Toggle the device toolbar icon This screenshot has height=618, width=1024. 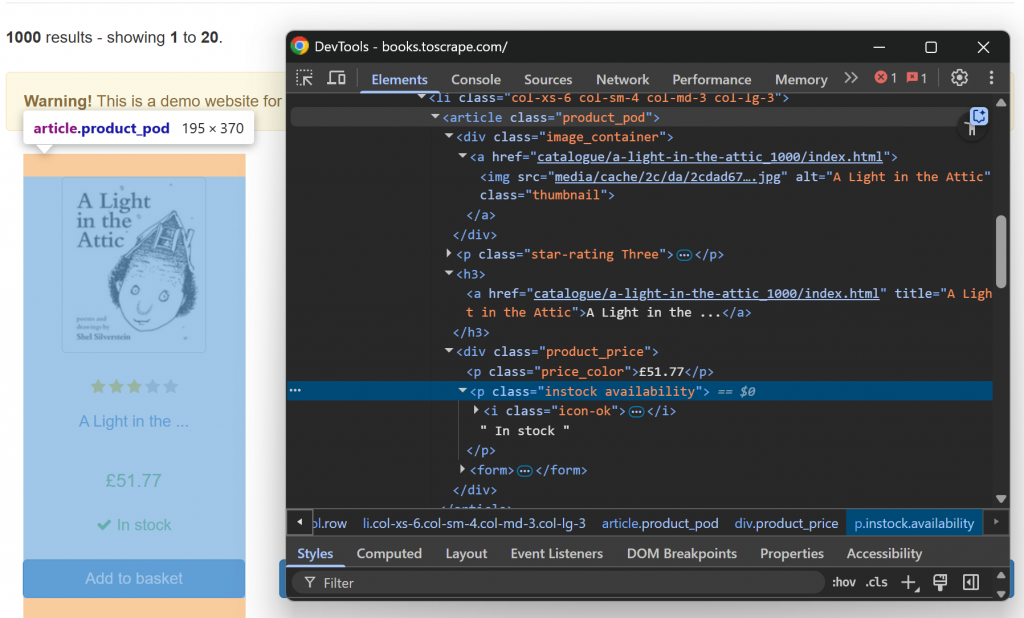(x=337, y=78)
